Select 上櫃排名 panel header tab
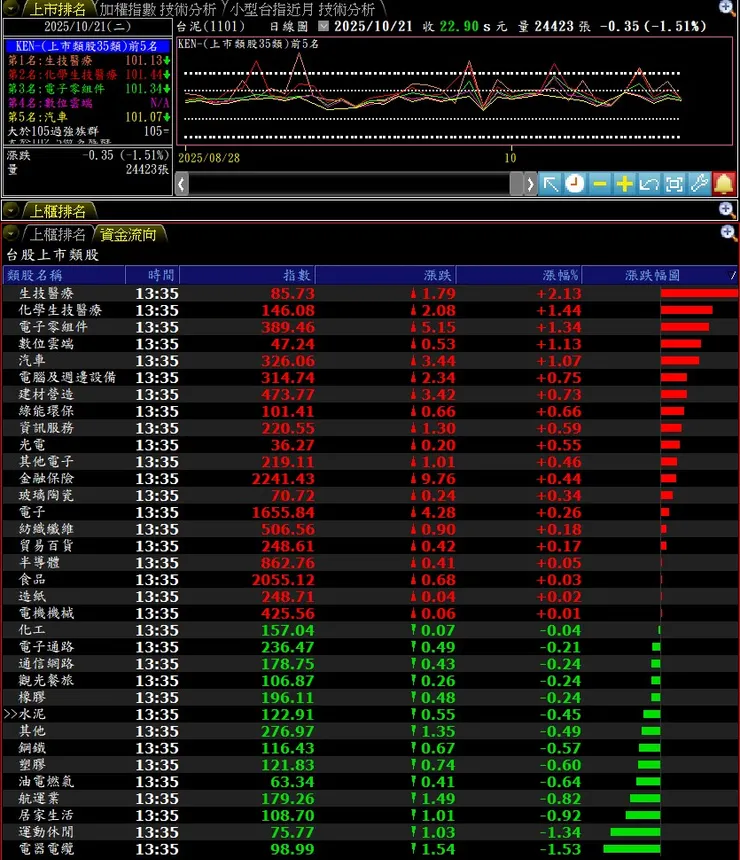 pos(58,211)
